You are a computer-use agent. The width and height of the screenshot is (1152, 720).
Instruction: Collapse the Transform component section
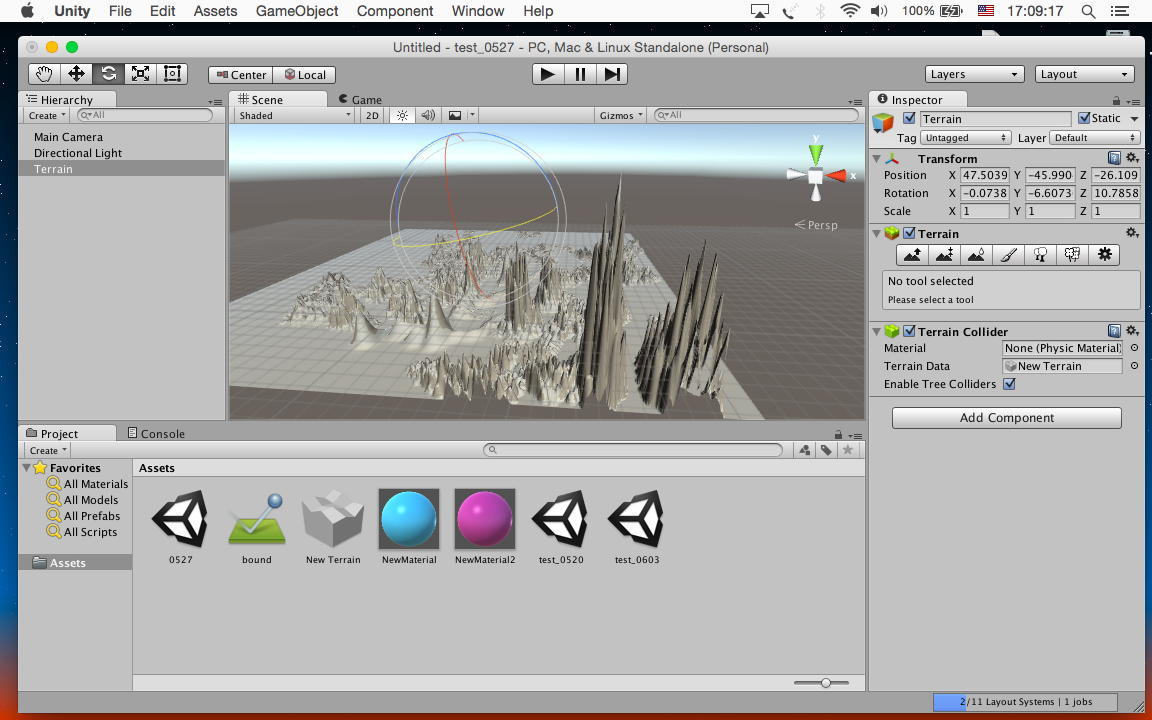tap(877, 159)
